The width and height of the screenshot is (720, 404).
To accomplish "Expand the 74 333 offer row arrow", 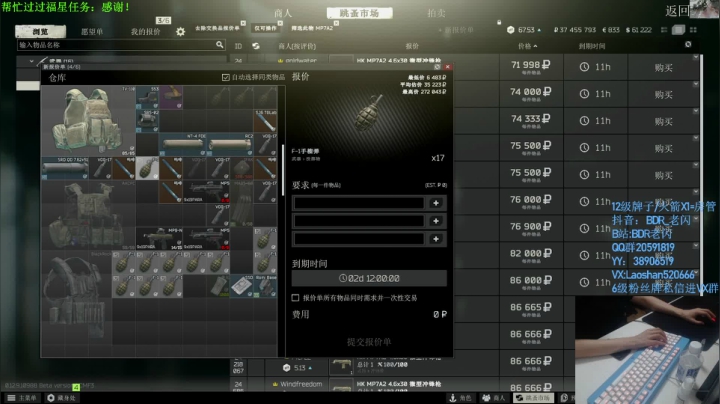I will pyautogui.click(x=696, y=111).
